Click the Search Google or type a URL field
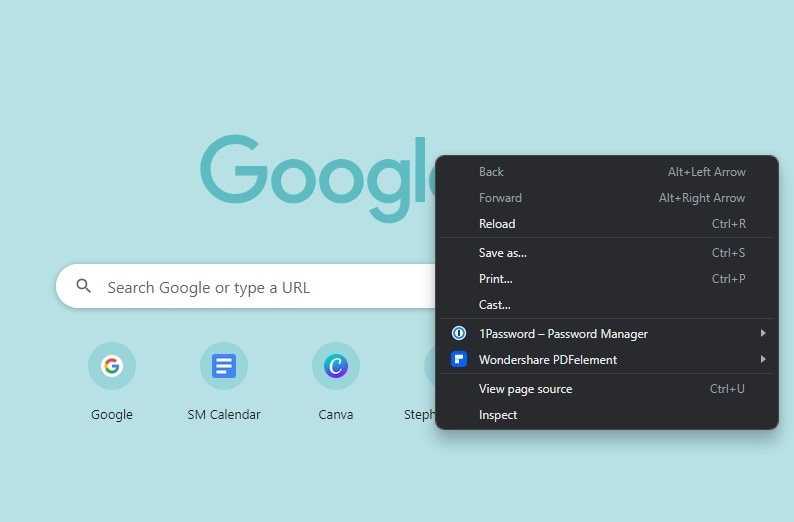This screenshot has width=794, height=522. click(x=246, y=286)
